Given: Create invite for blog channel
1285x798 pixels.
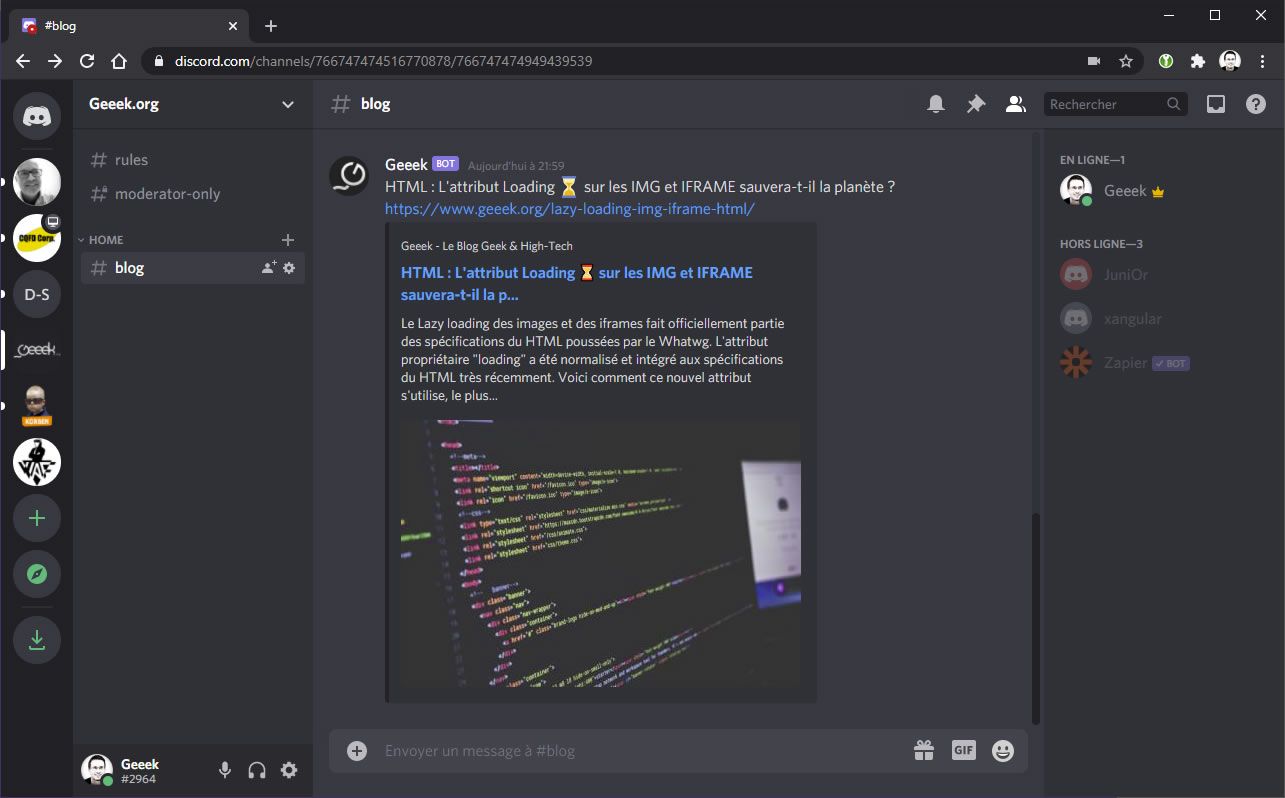Looking at the screenshot, I should point(269,268).
